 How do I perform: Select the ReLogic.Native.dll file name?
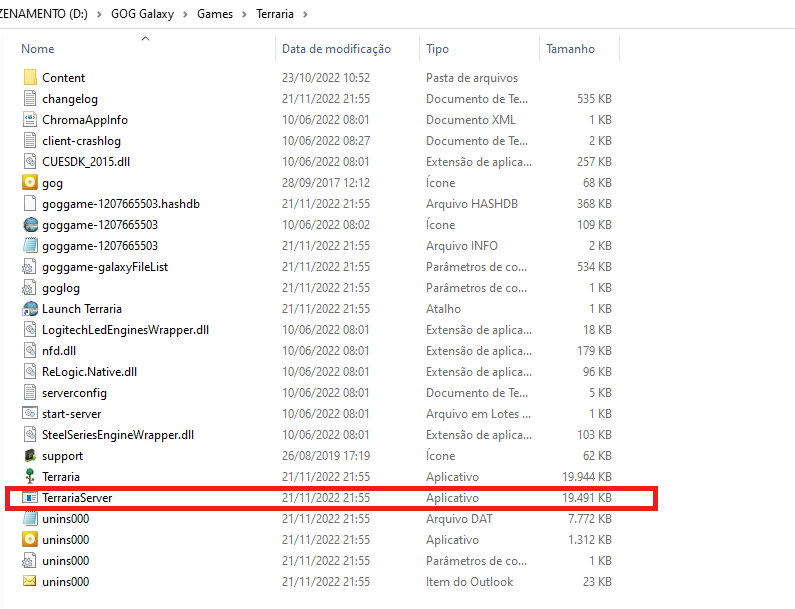pyautogui.click(x=89, y=372)
